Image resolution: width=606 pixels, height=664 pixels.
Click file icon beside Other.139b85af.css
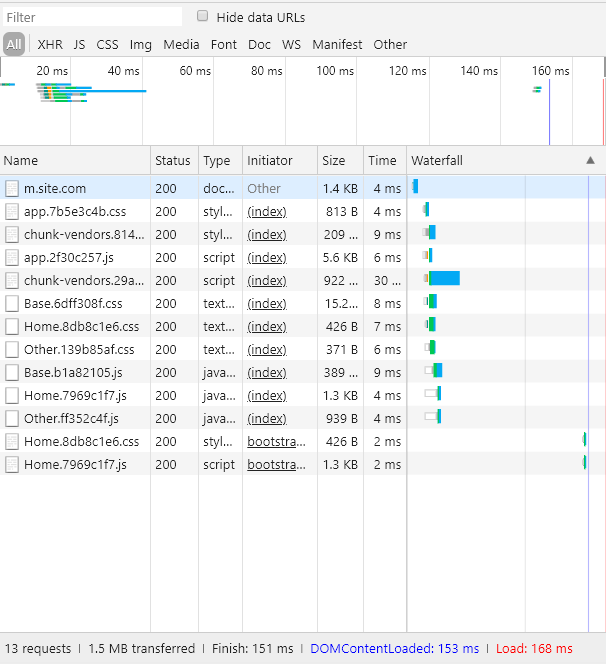[x=12, y=349]
